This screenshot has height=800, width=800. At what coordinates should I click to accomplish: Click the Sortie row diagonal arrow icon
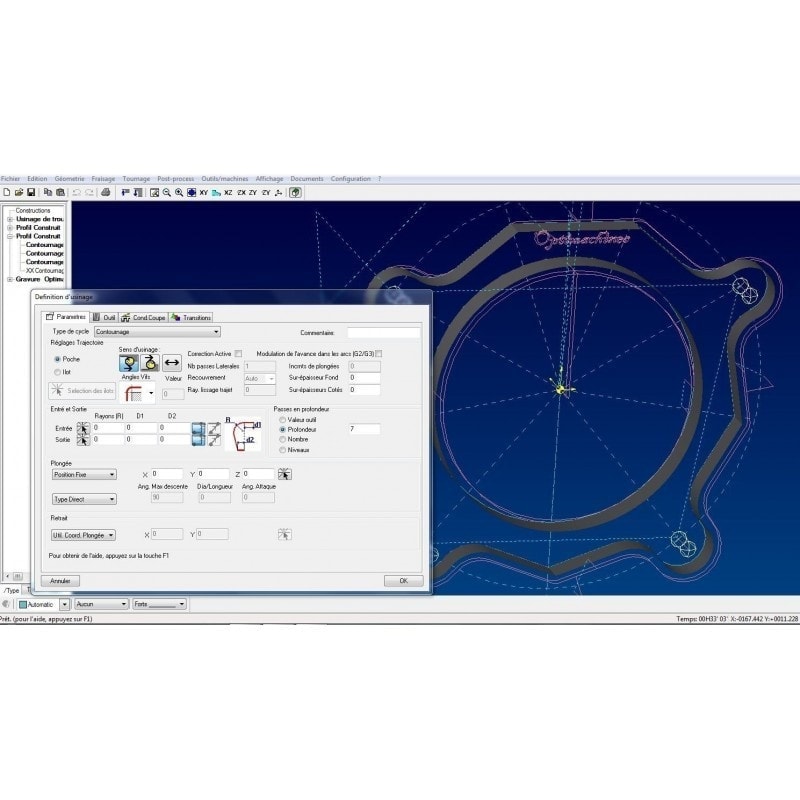click(214, 439)
